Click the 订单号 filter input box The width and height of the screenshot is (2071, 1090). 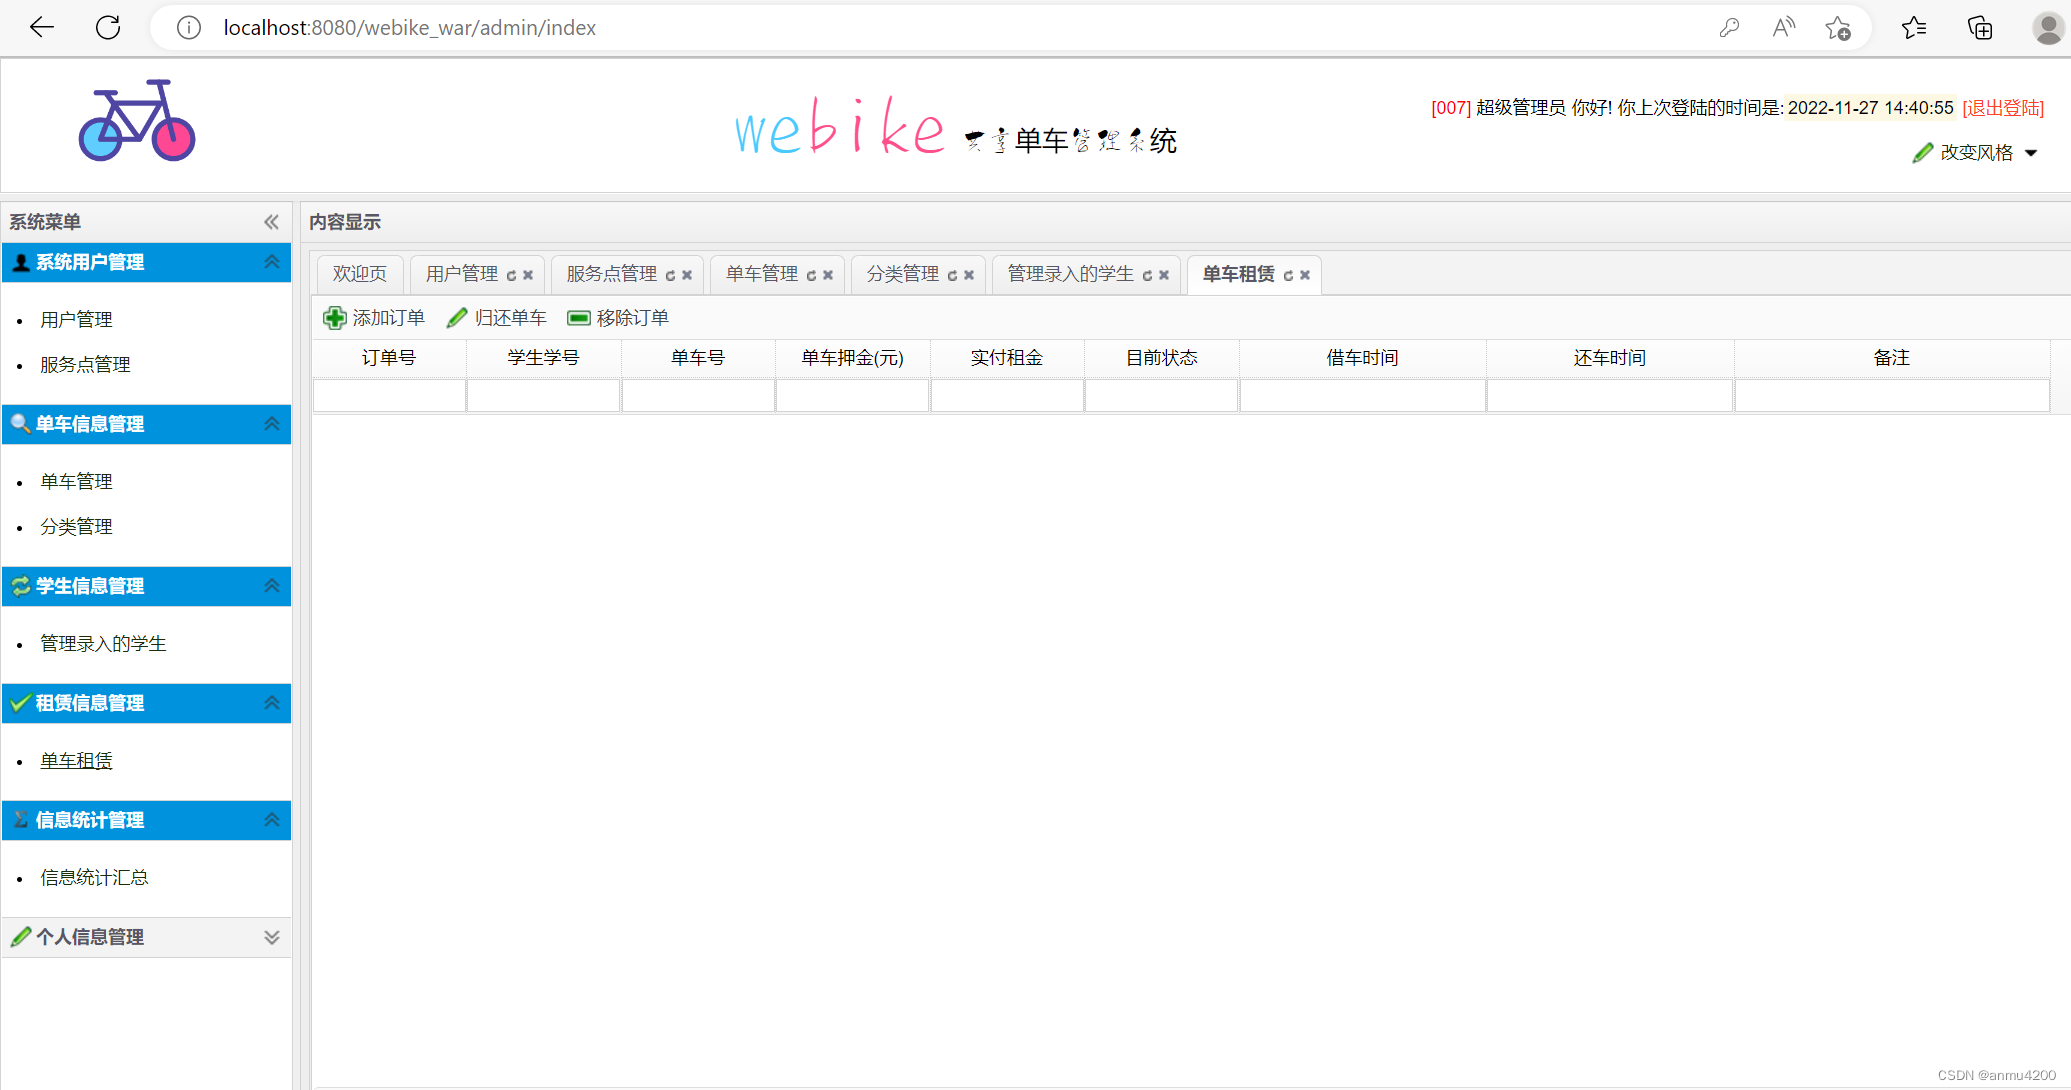(389, 395)
